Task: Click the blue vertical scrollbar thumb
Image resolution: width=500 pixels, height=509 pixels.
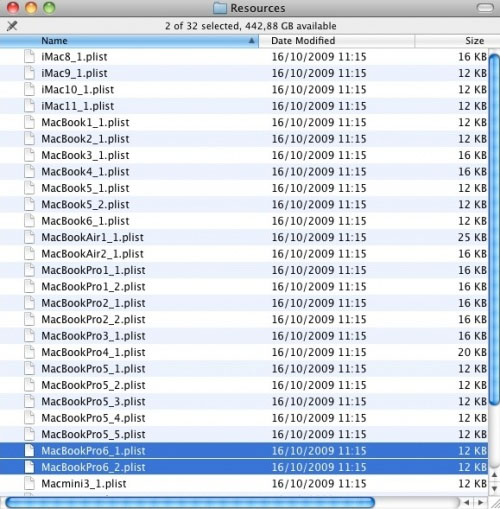Action: pyautogui.click(x=494, y=229)
